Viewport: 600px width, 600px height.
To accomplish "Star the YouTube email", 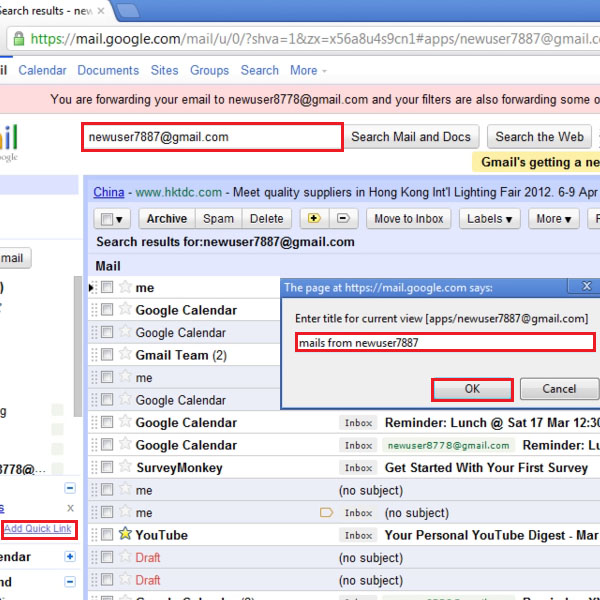I will pos(125,533).
